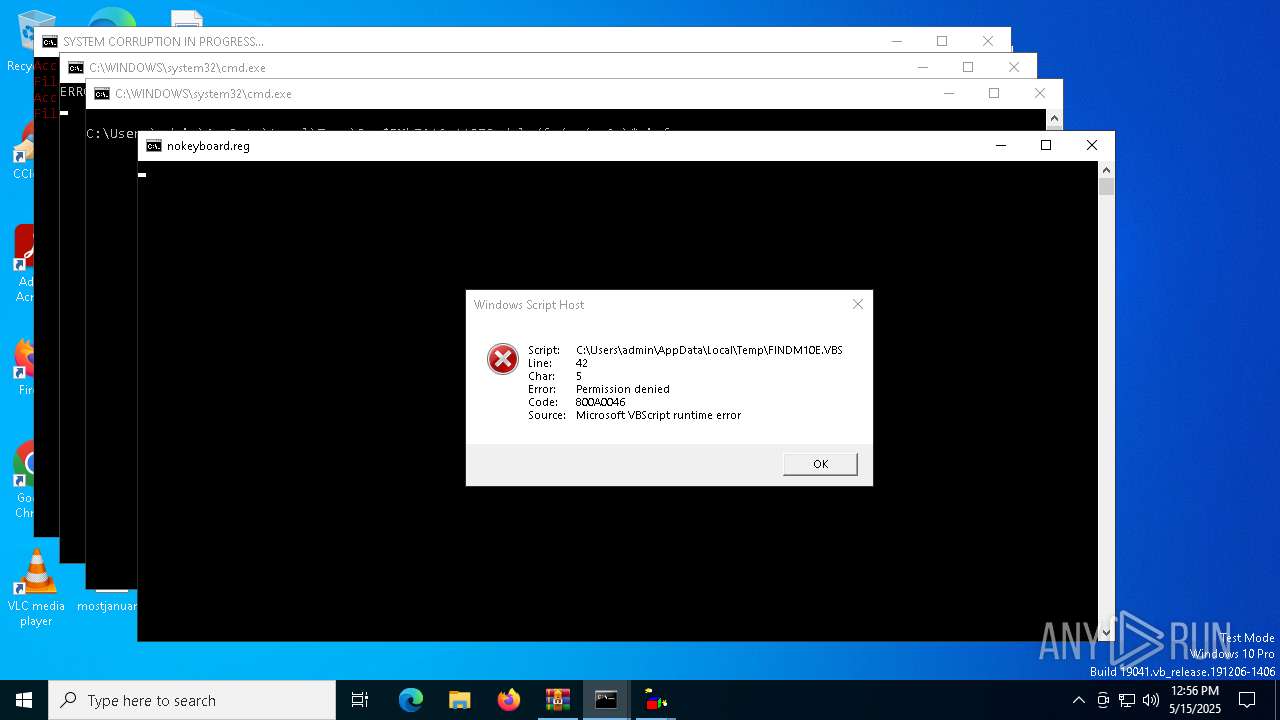Maximize the second cmd.exe window

(968, 67)
